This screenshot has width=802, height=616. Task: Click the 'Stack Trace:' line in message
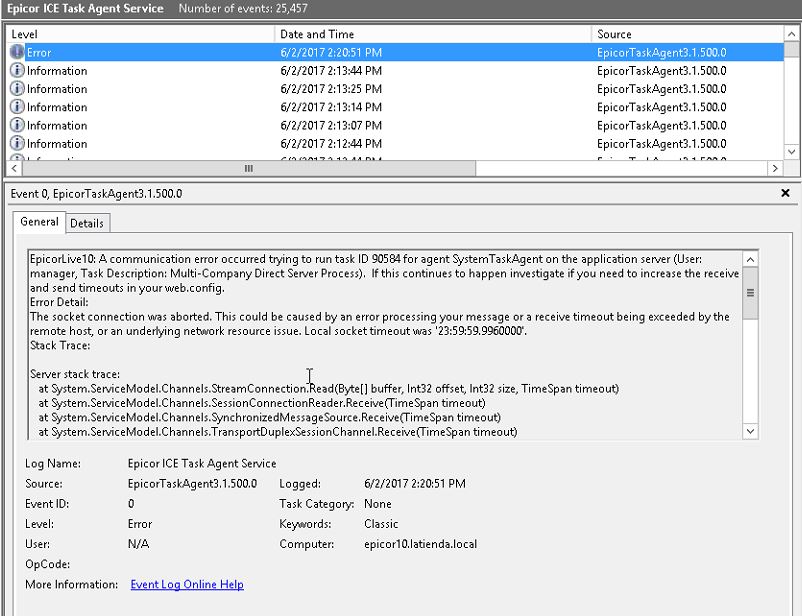pyautogui.click(x=60, y=345)
